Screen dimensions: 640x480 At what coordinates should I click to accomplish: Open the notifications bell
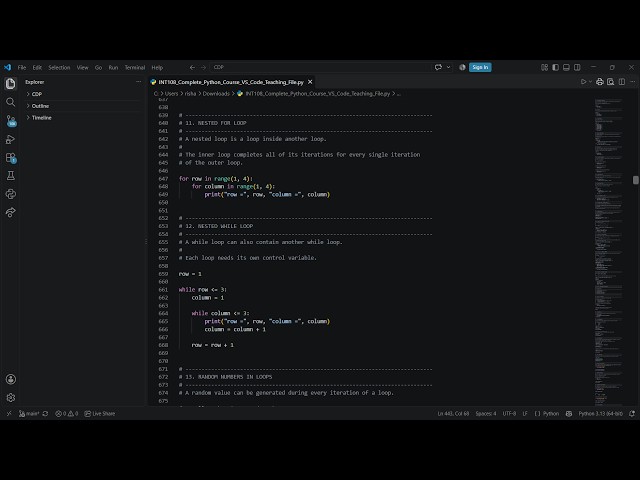click(632, 413)
